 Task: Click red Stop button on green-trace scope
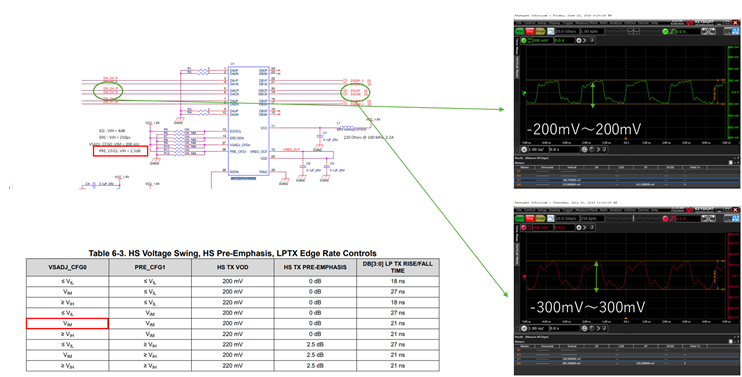530,31
